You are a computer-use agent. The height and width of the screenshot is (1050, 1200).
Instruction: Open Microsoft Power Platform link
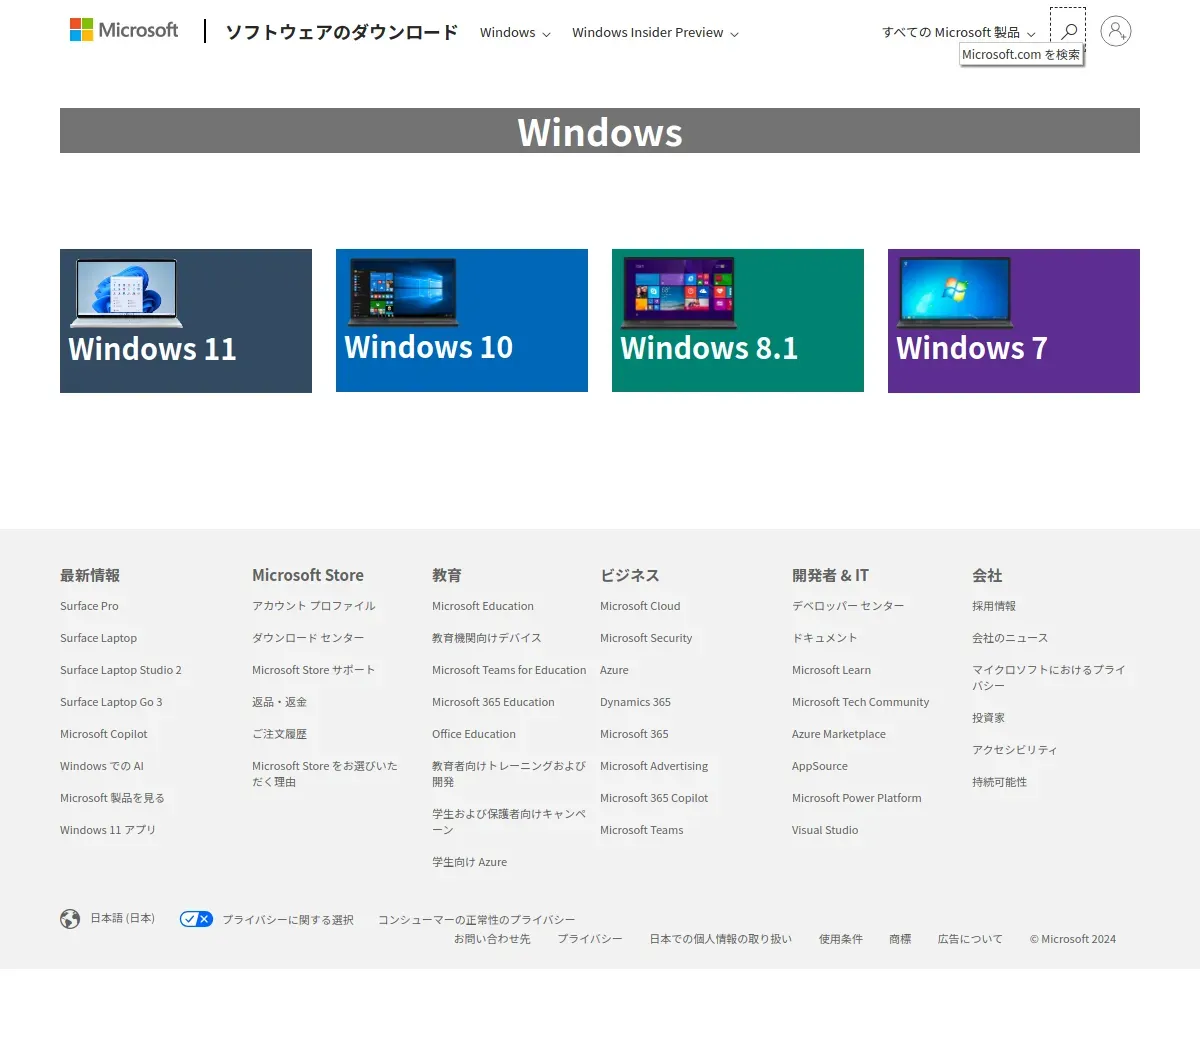point(857,798)
